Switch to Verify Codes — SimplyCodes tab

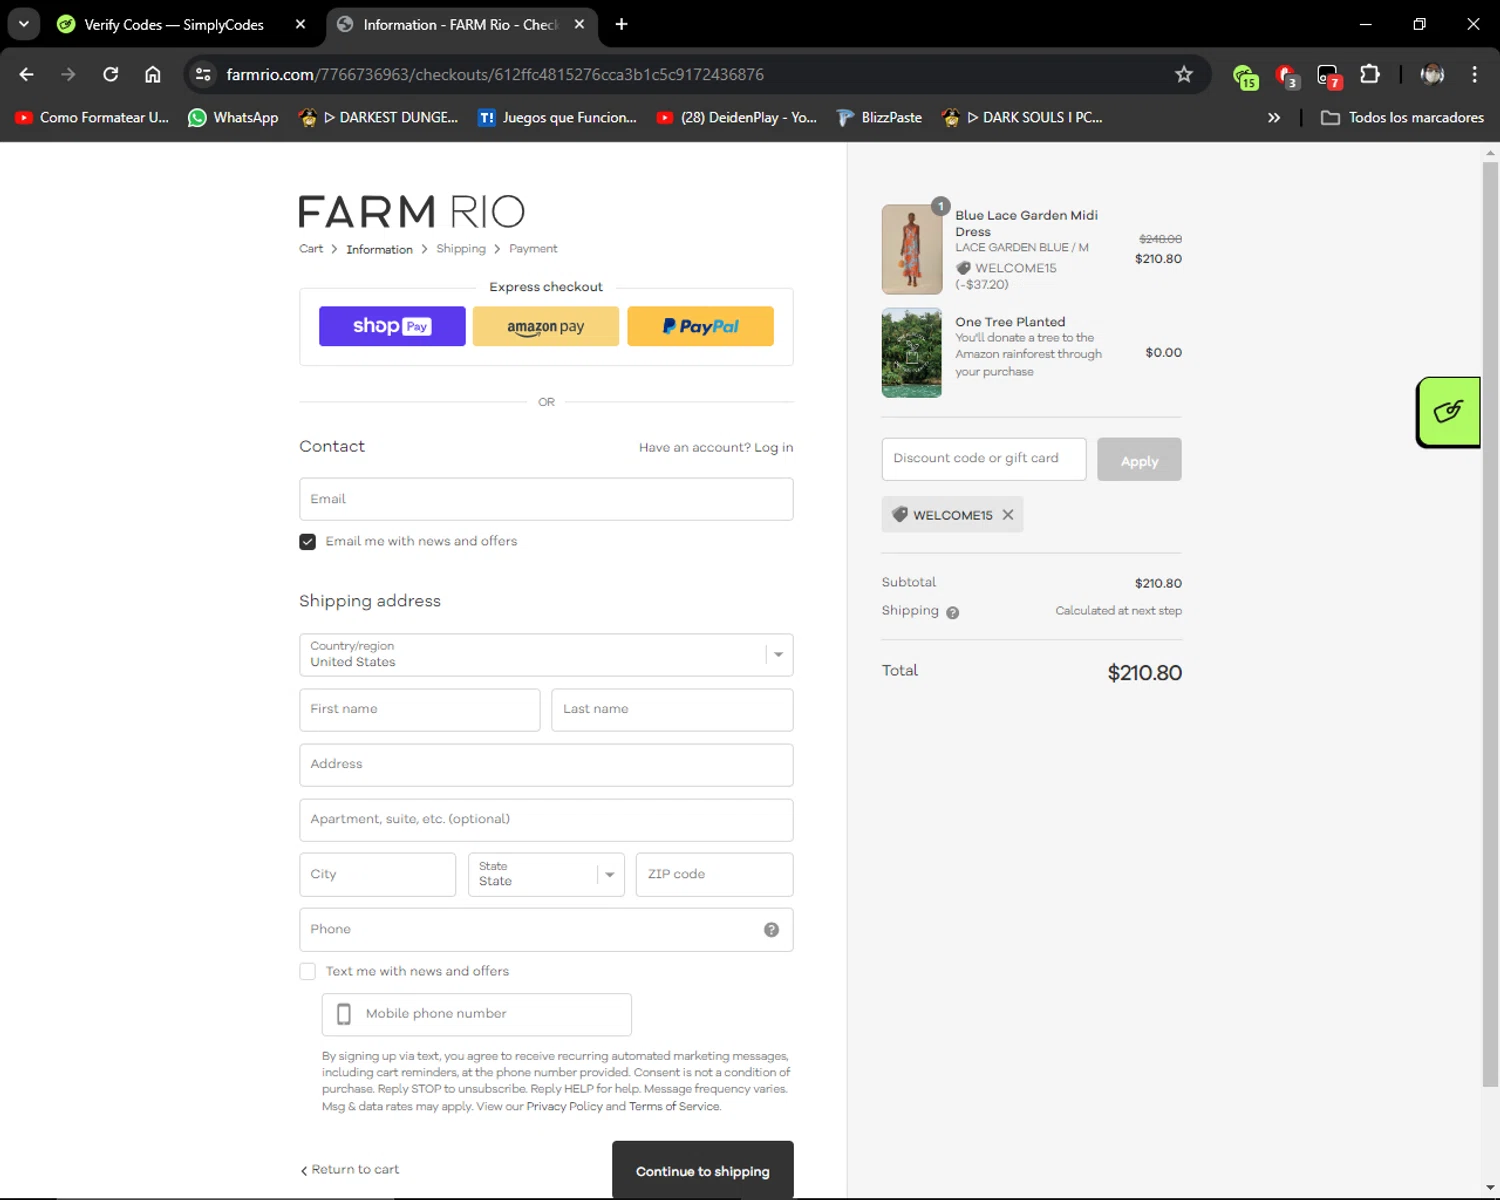click(x=173, y=24)
